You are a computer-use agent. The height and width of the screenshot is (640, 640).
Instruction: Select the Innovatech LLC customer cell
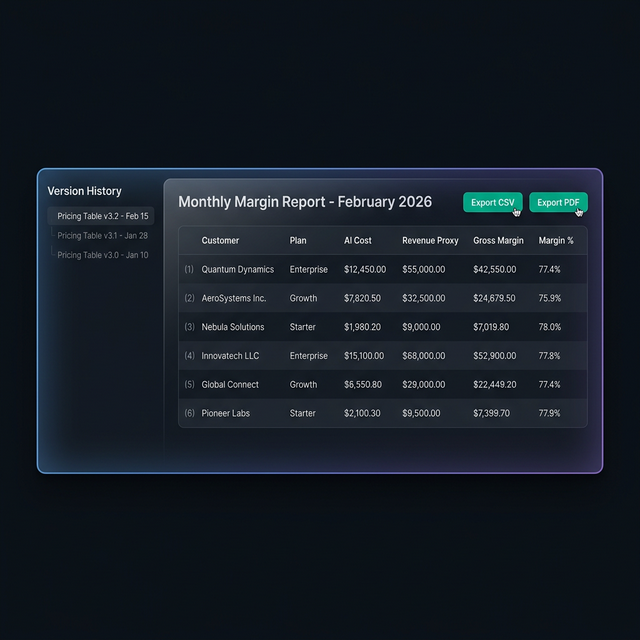[x=230, y=356]
